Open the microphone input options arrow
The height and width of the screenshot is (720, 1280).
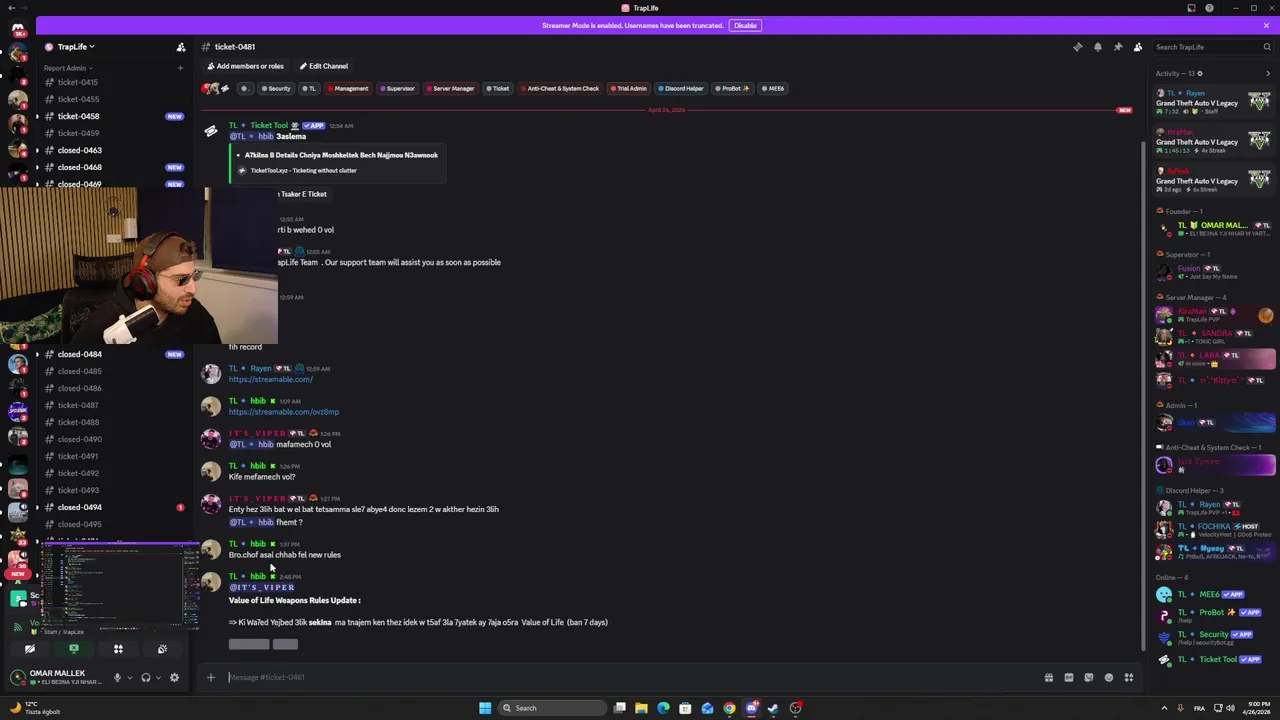point(129,678)
